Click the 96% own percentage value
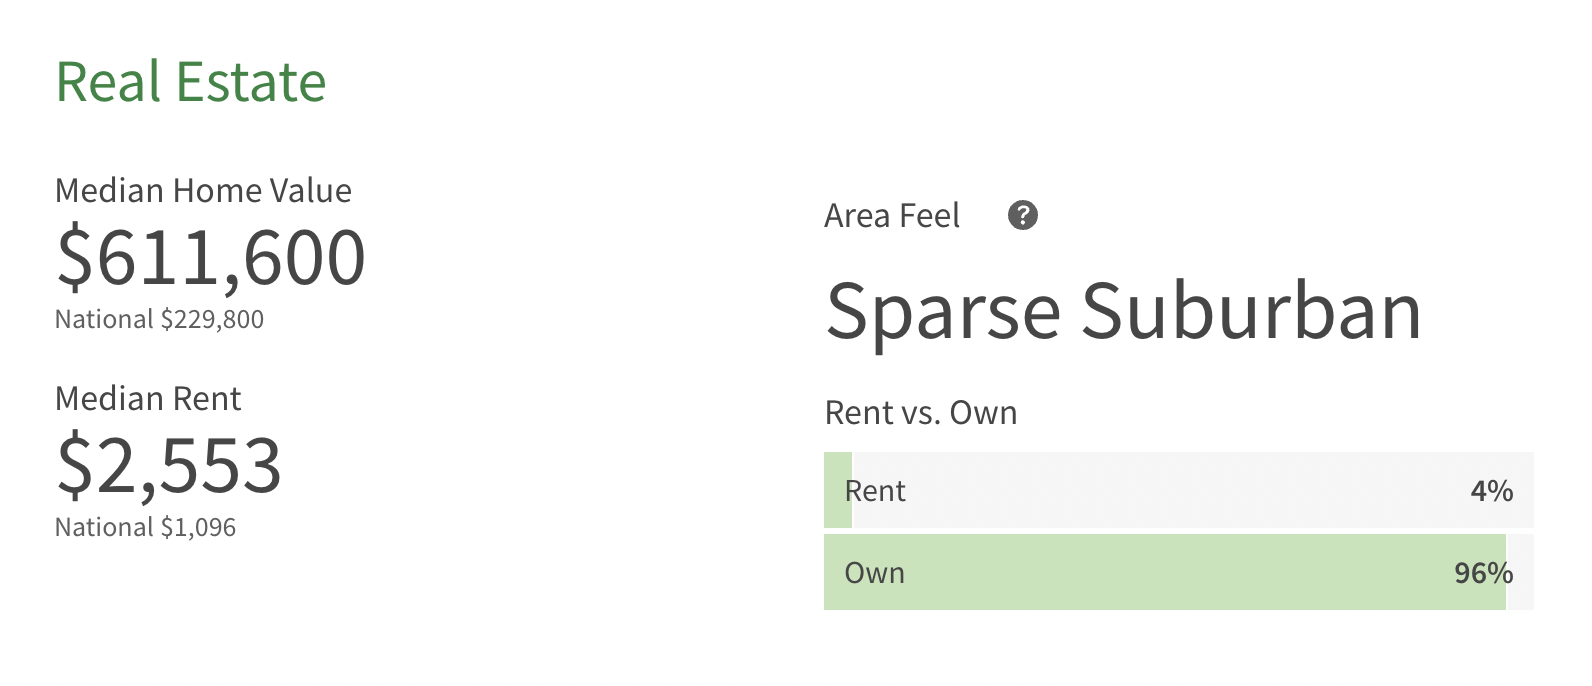This screenshot has height=686, width=1592. 1484,573
